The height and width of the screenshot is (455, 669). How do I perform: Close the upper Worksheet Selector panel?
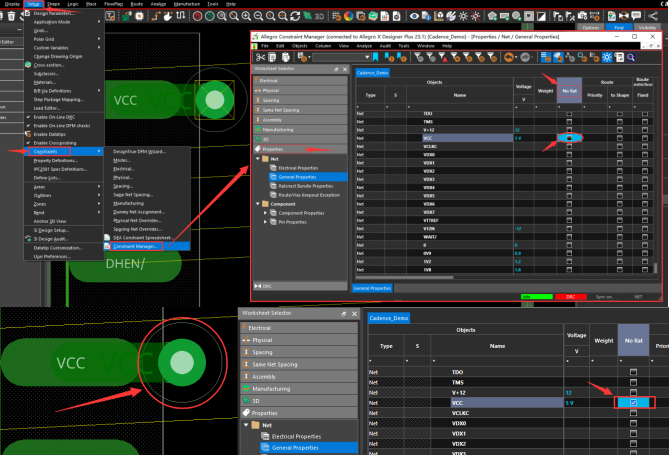(345, 69)
